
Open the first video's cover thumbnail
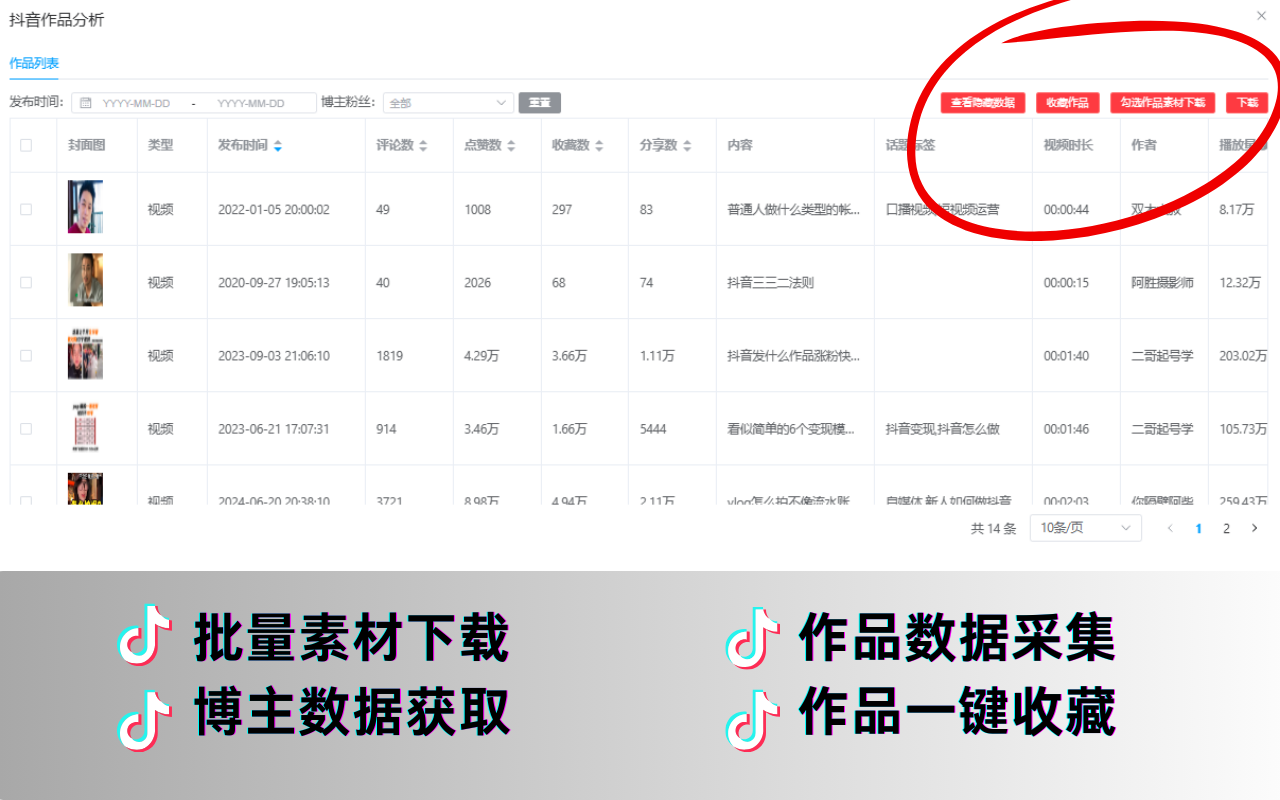click(x=85, y=208)
